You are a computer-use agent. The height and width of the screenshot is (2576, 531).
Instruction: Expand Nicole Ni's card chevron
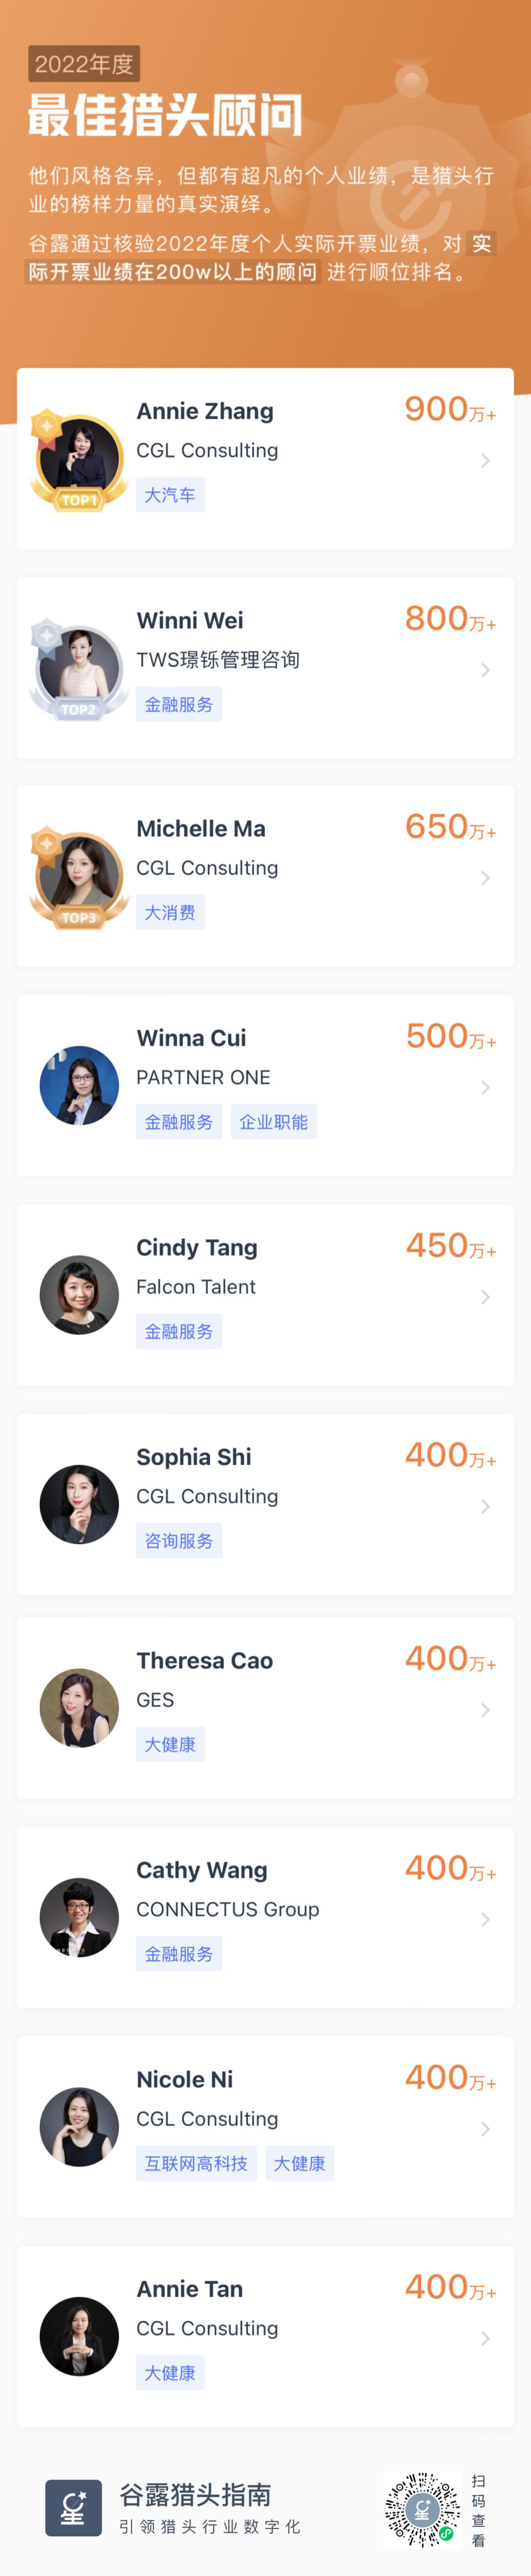click(485, 2129)
